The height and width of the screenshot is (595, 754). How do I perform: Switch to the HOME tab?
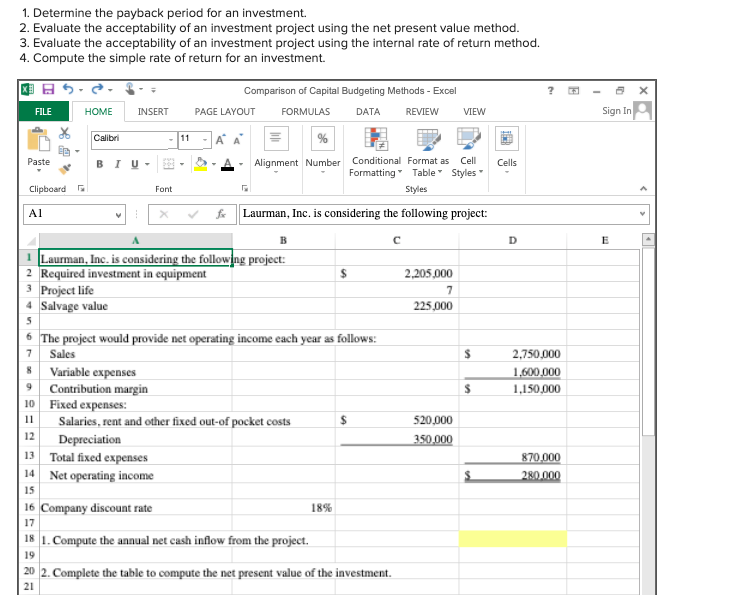coord(98,112)
